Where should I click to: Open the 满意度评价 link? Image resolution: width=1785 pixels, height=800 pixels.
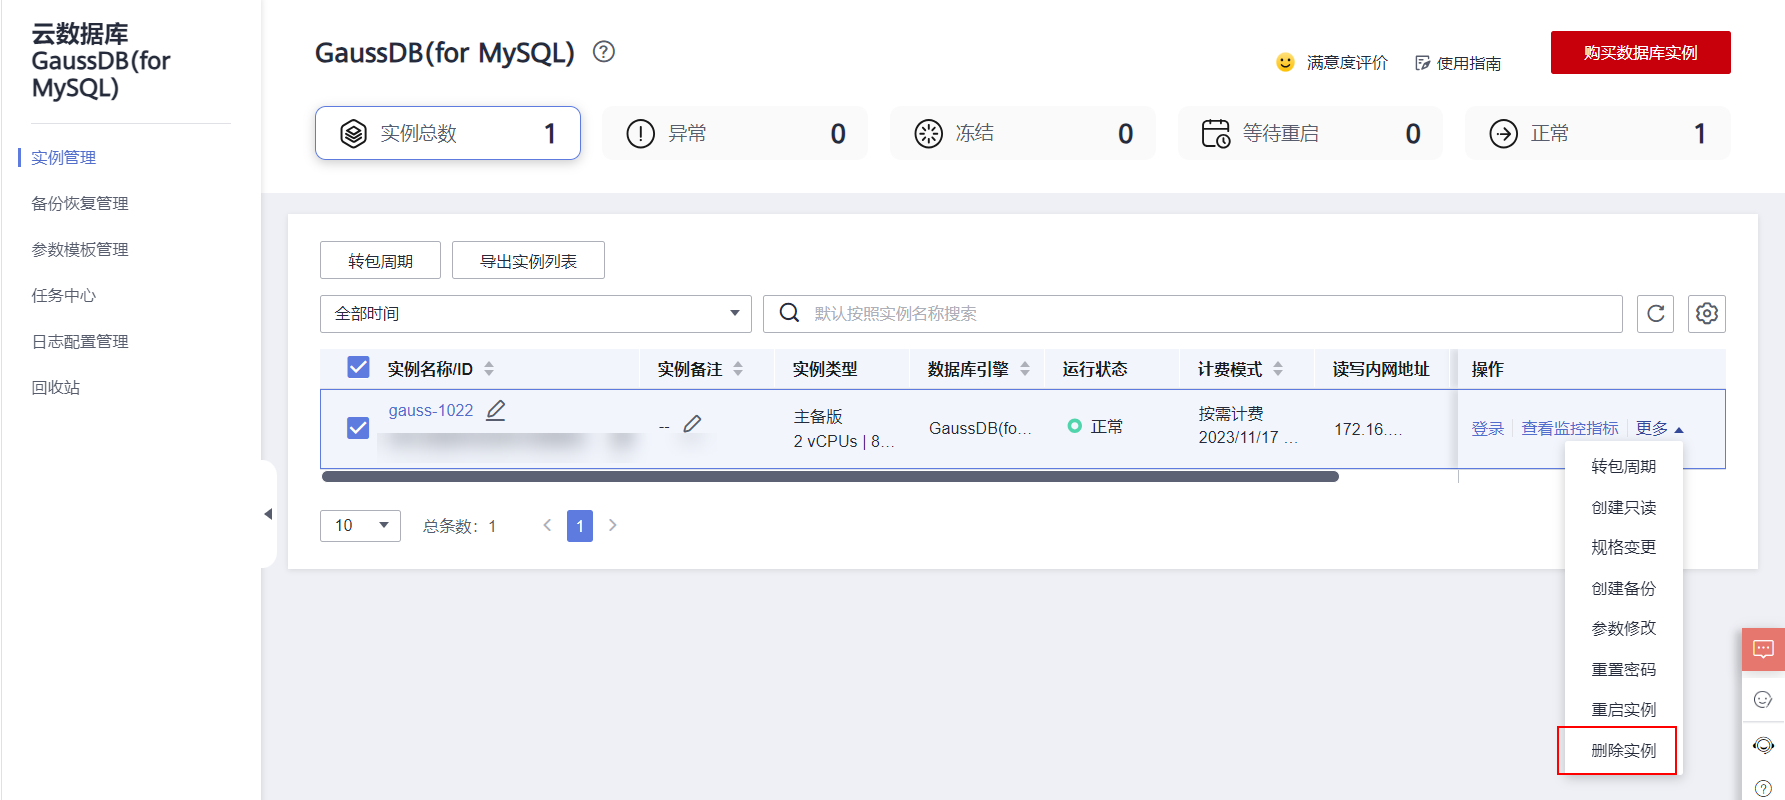(x=1347, y=63)
